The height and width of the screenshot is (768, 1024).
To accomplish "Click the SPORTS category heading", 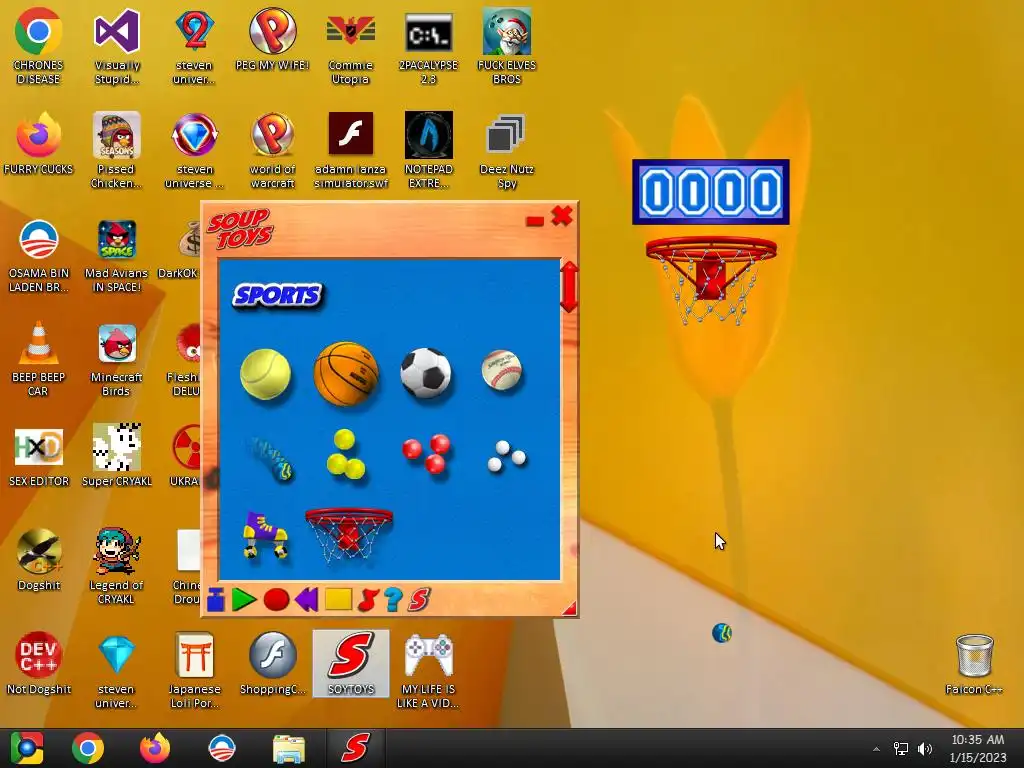I will [x=278, y=295].
